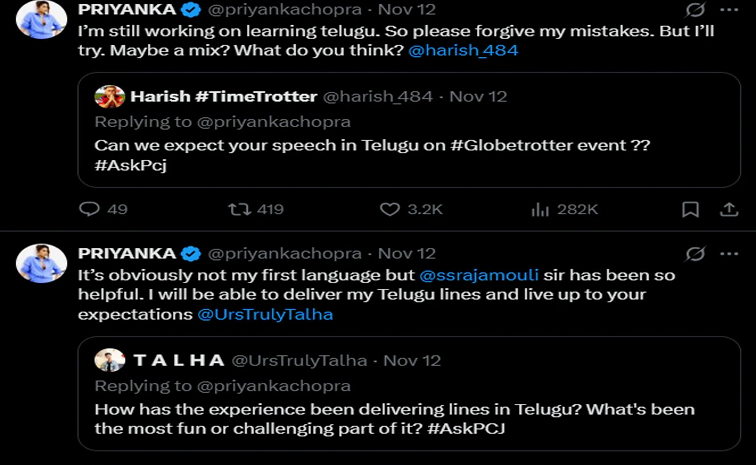Click the Grok icon on second tweet
Image resolution: width=756 pixels, height=465 pixels.
tap(695, 254)
